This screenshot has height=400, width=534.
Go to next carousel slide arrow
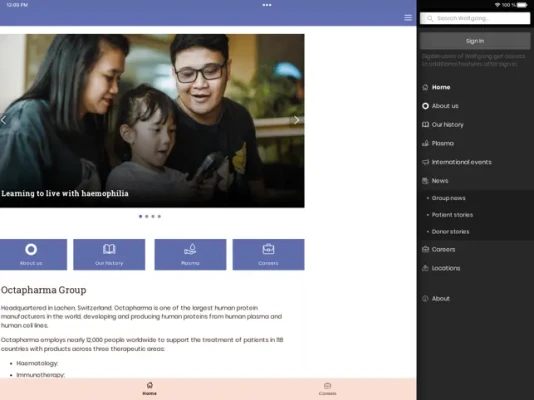tap(297, 120)
